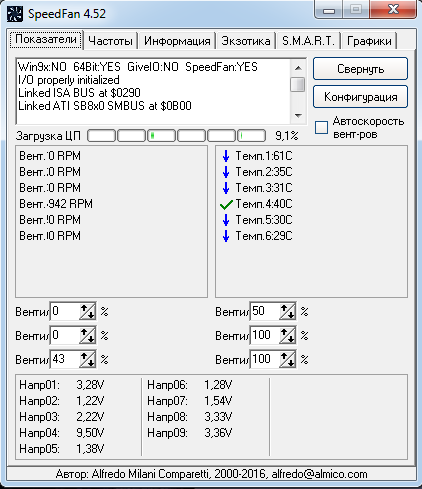The width and height of the screenshot is (422, 489).
Task: Click the log scrollbar thumb
Action: pyautogui.click(x=298, y=84)
